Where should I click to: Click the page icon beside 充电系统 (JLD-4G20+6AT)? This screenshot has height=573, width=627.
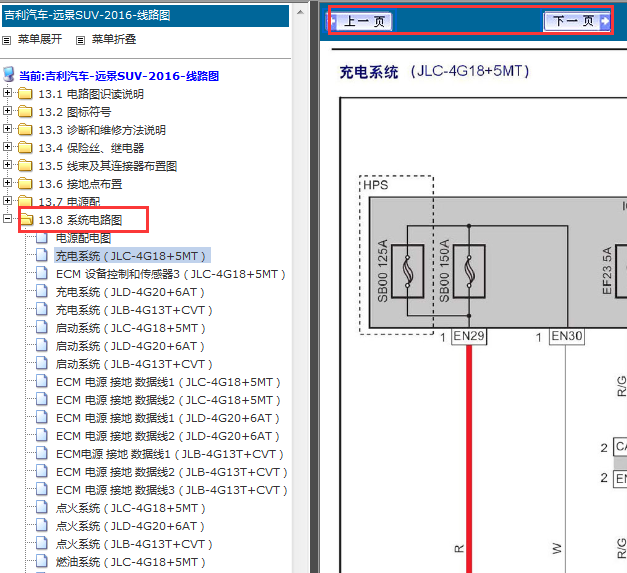pyautogui.click(x=42, y=291)
